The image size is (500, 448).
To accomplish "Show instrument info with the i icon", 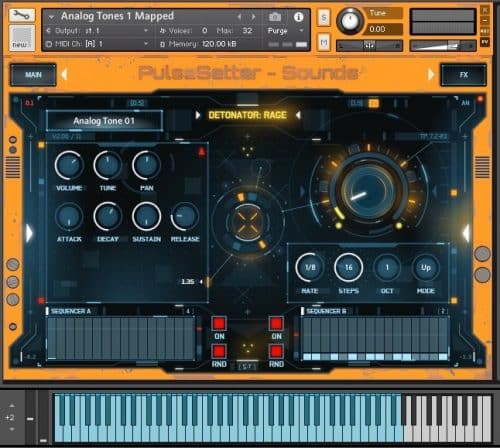I will (298, 17).
